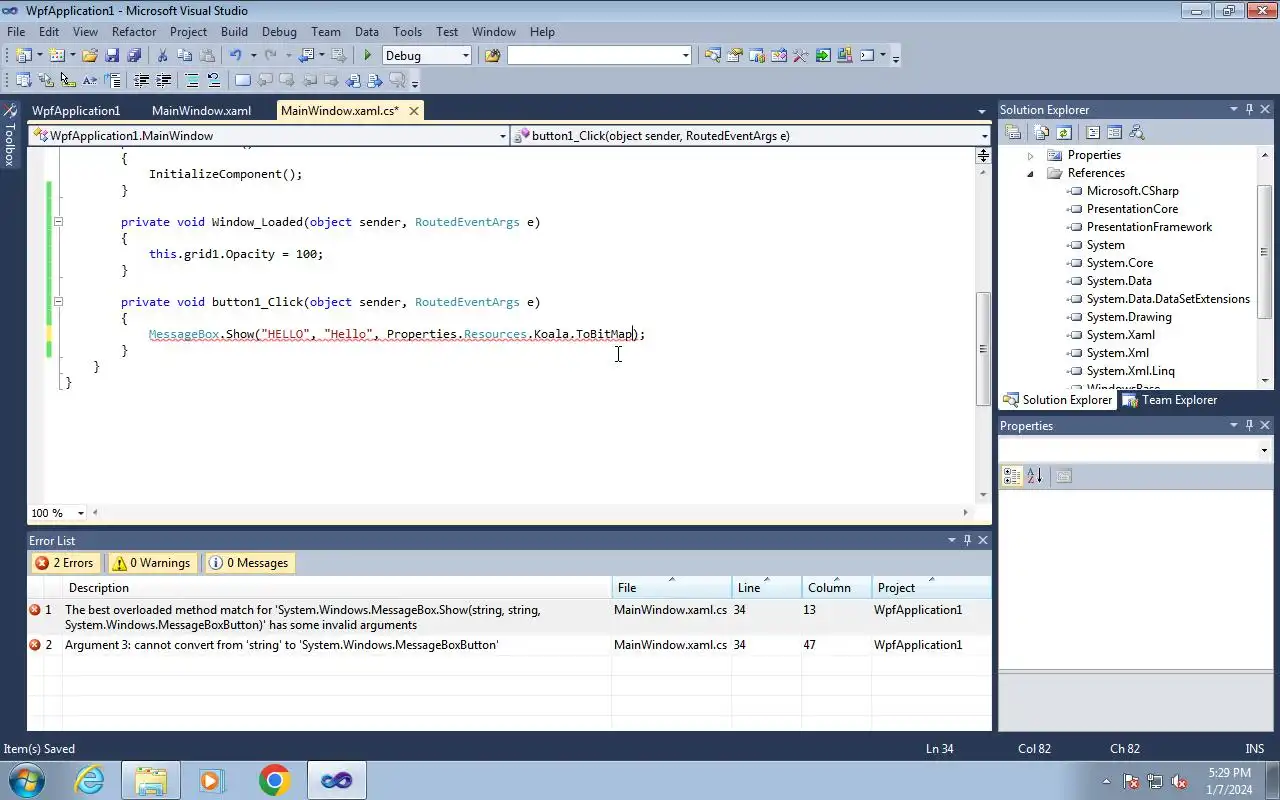Click the Cut scissors icon
Screen dimensions: 1280x800
click(x=162, y=56)
